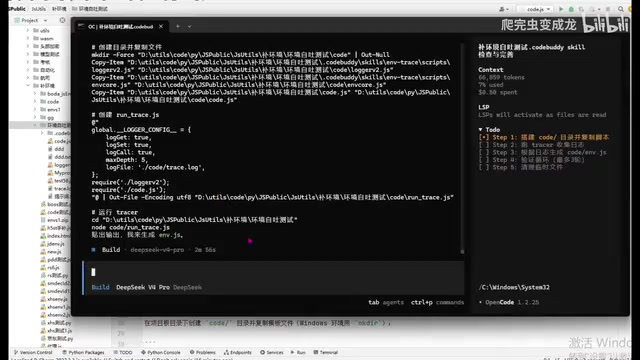Open the Problems tool window

pos(203,352)
